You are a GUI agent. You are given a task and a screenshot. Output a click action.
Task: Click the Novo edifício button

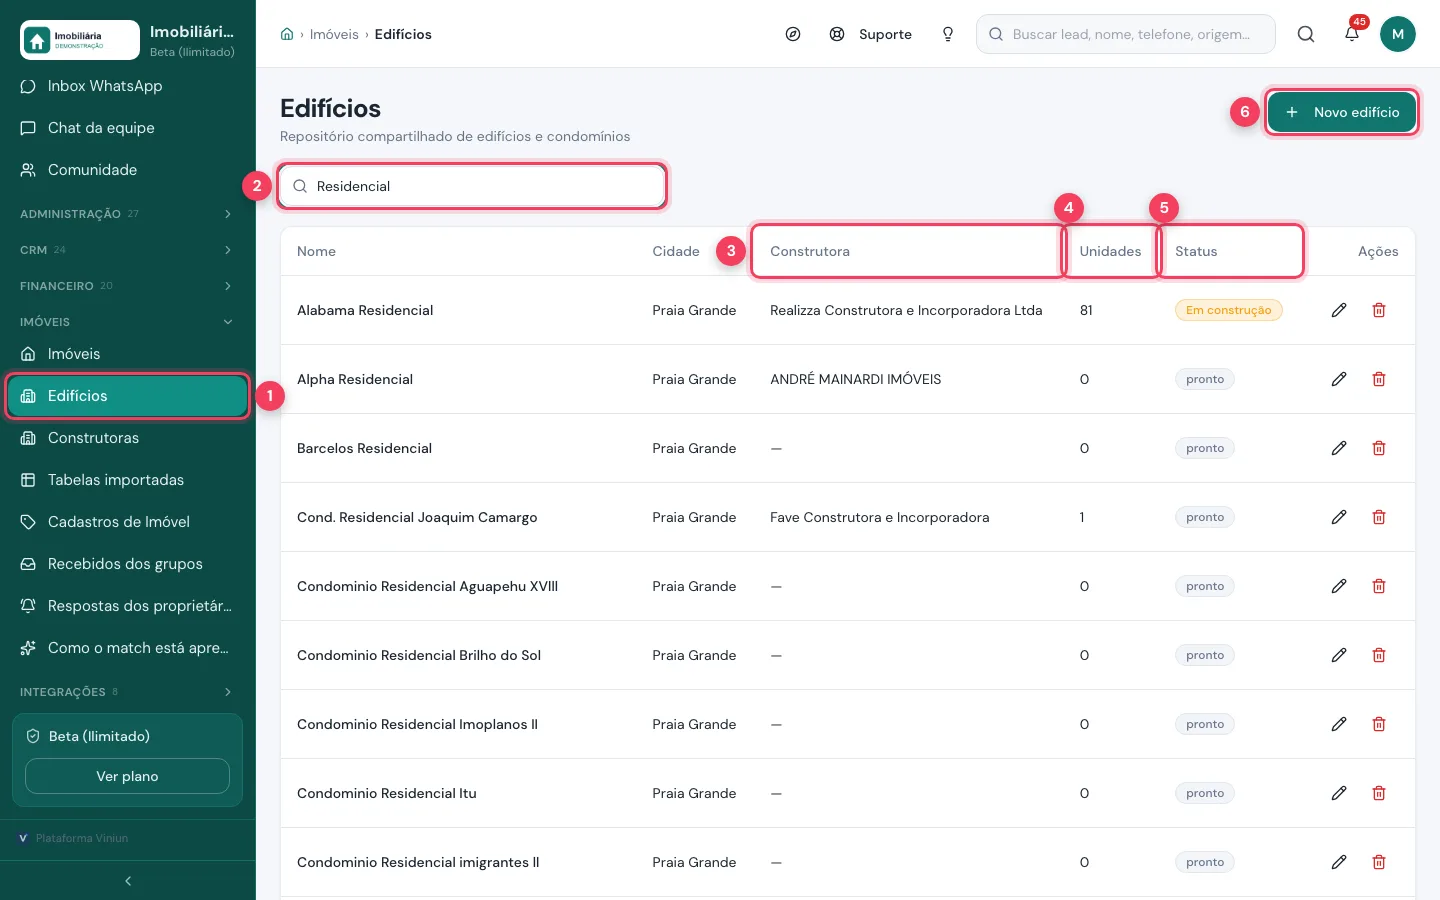click(1342, 112)
